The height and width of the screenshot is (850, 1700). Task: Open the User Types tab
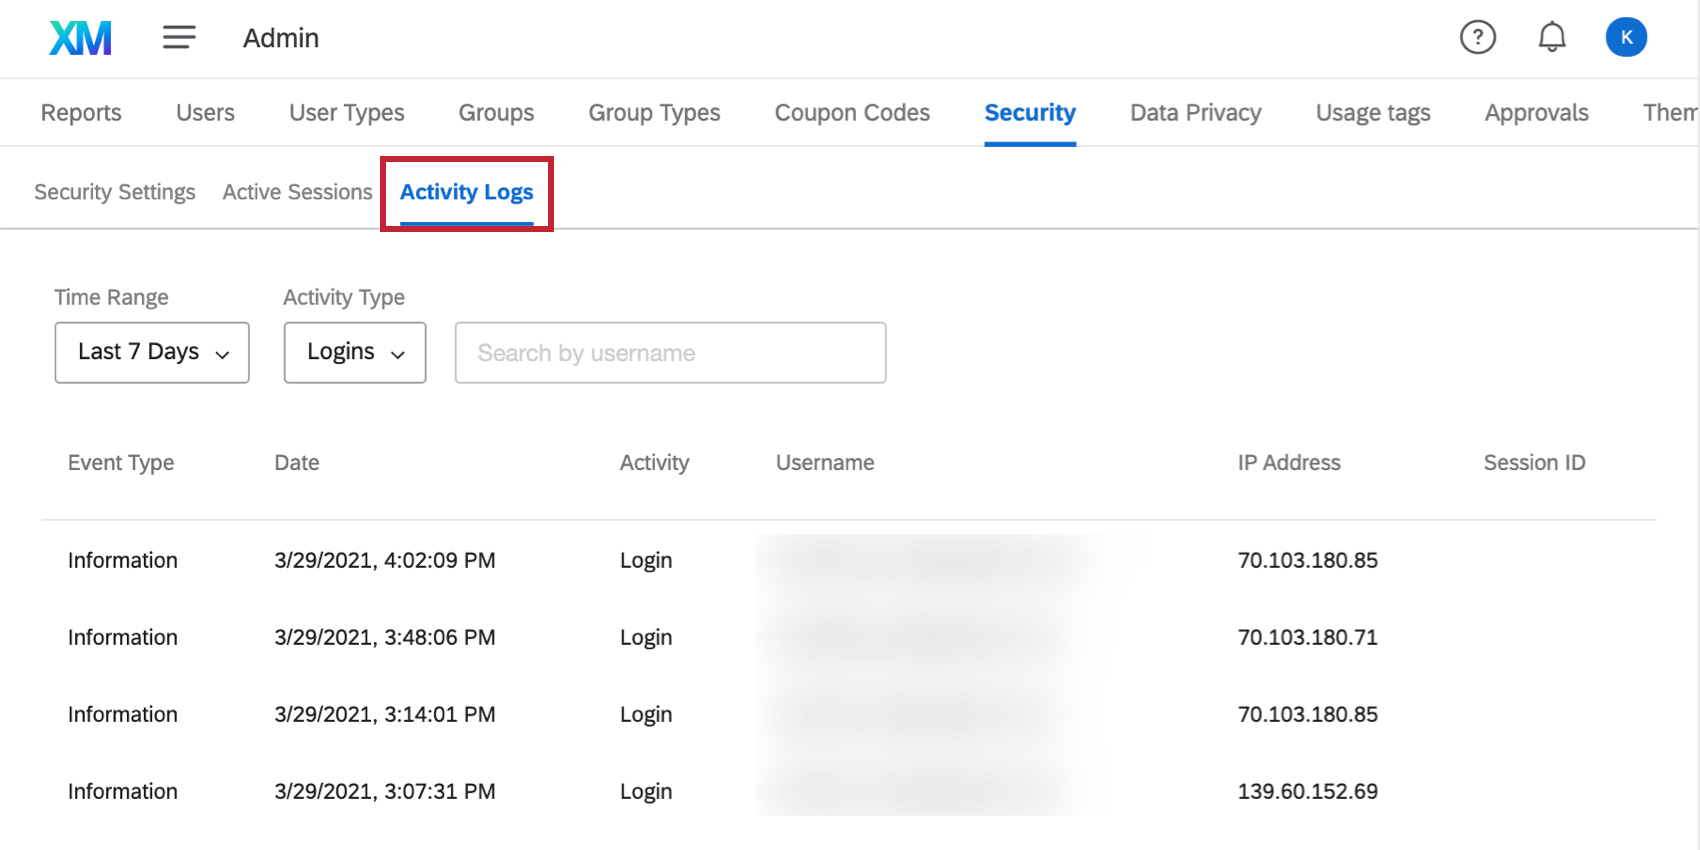pyautogui.click(x=347, y=113)
